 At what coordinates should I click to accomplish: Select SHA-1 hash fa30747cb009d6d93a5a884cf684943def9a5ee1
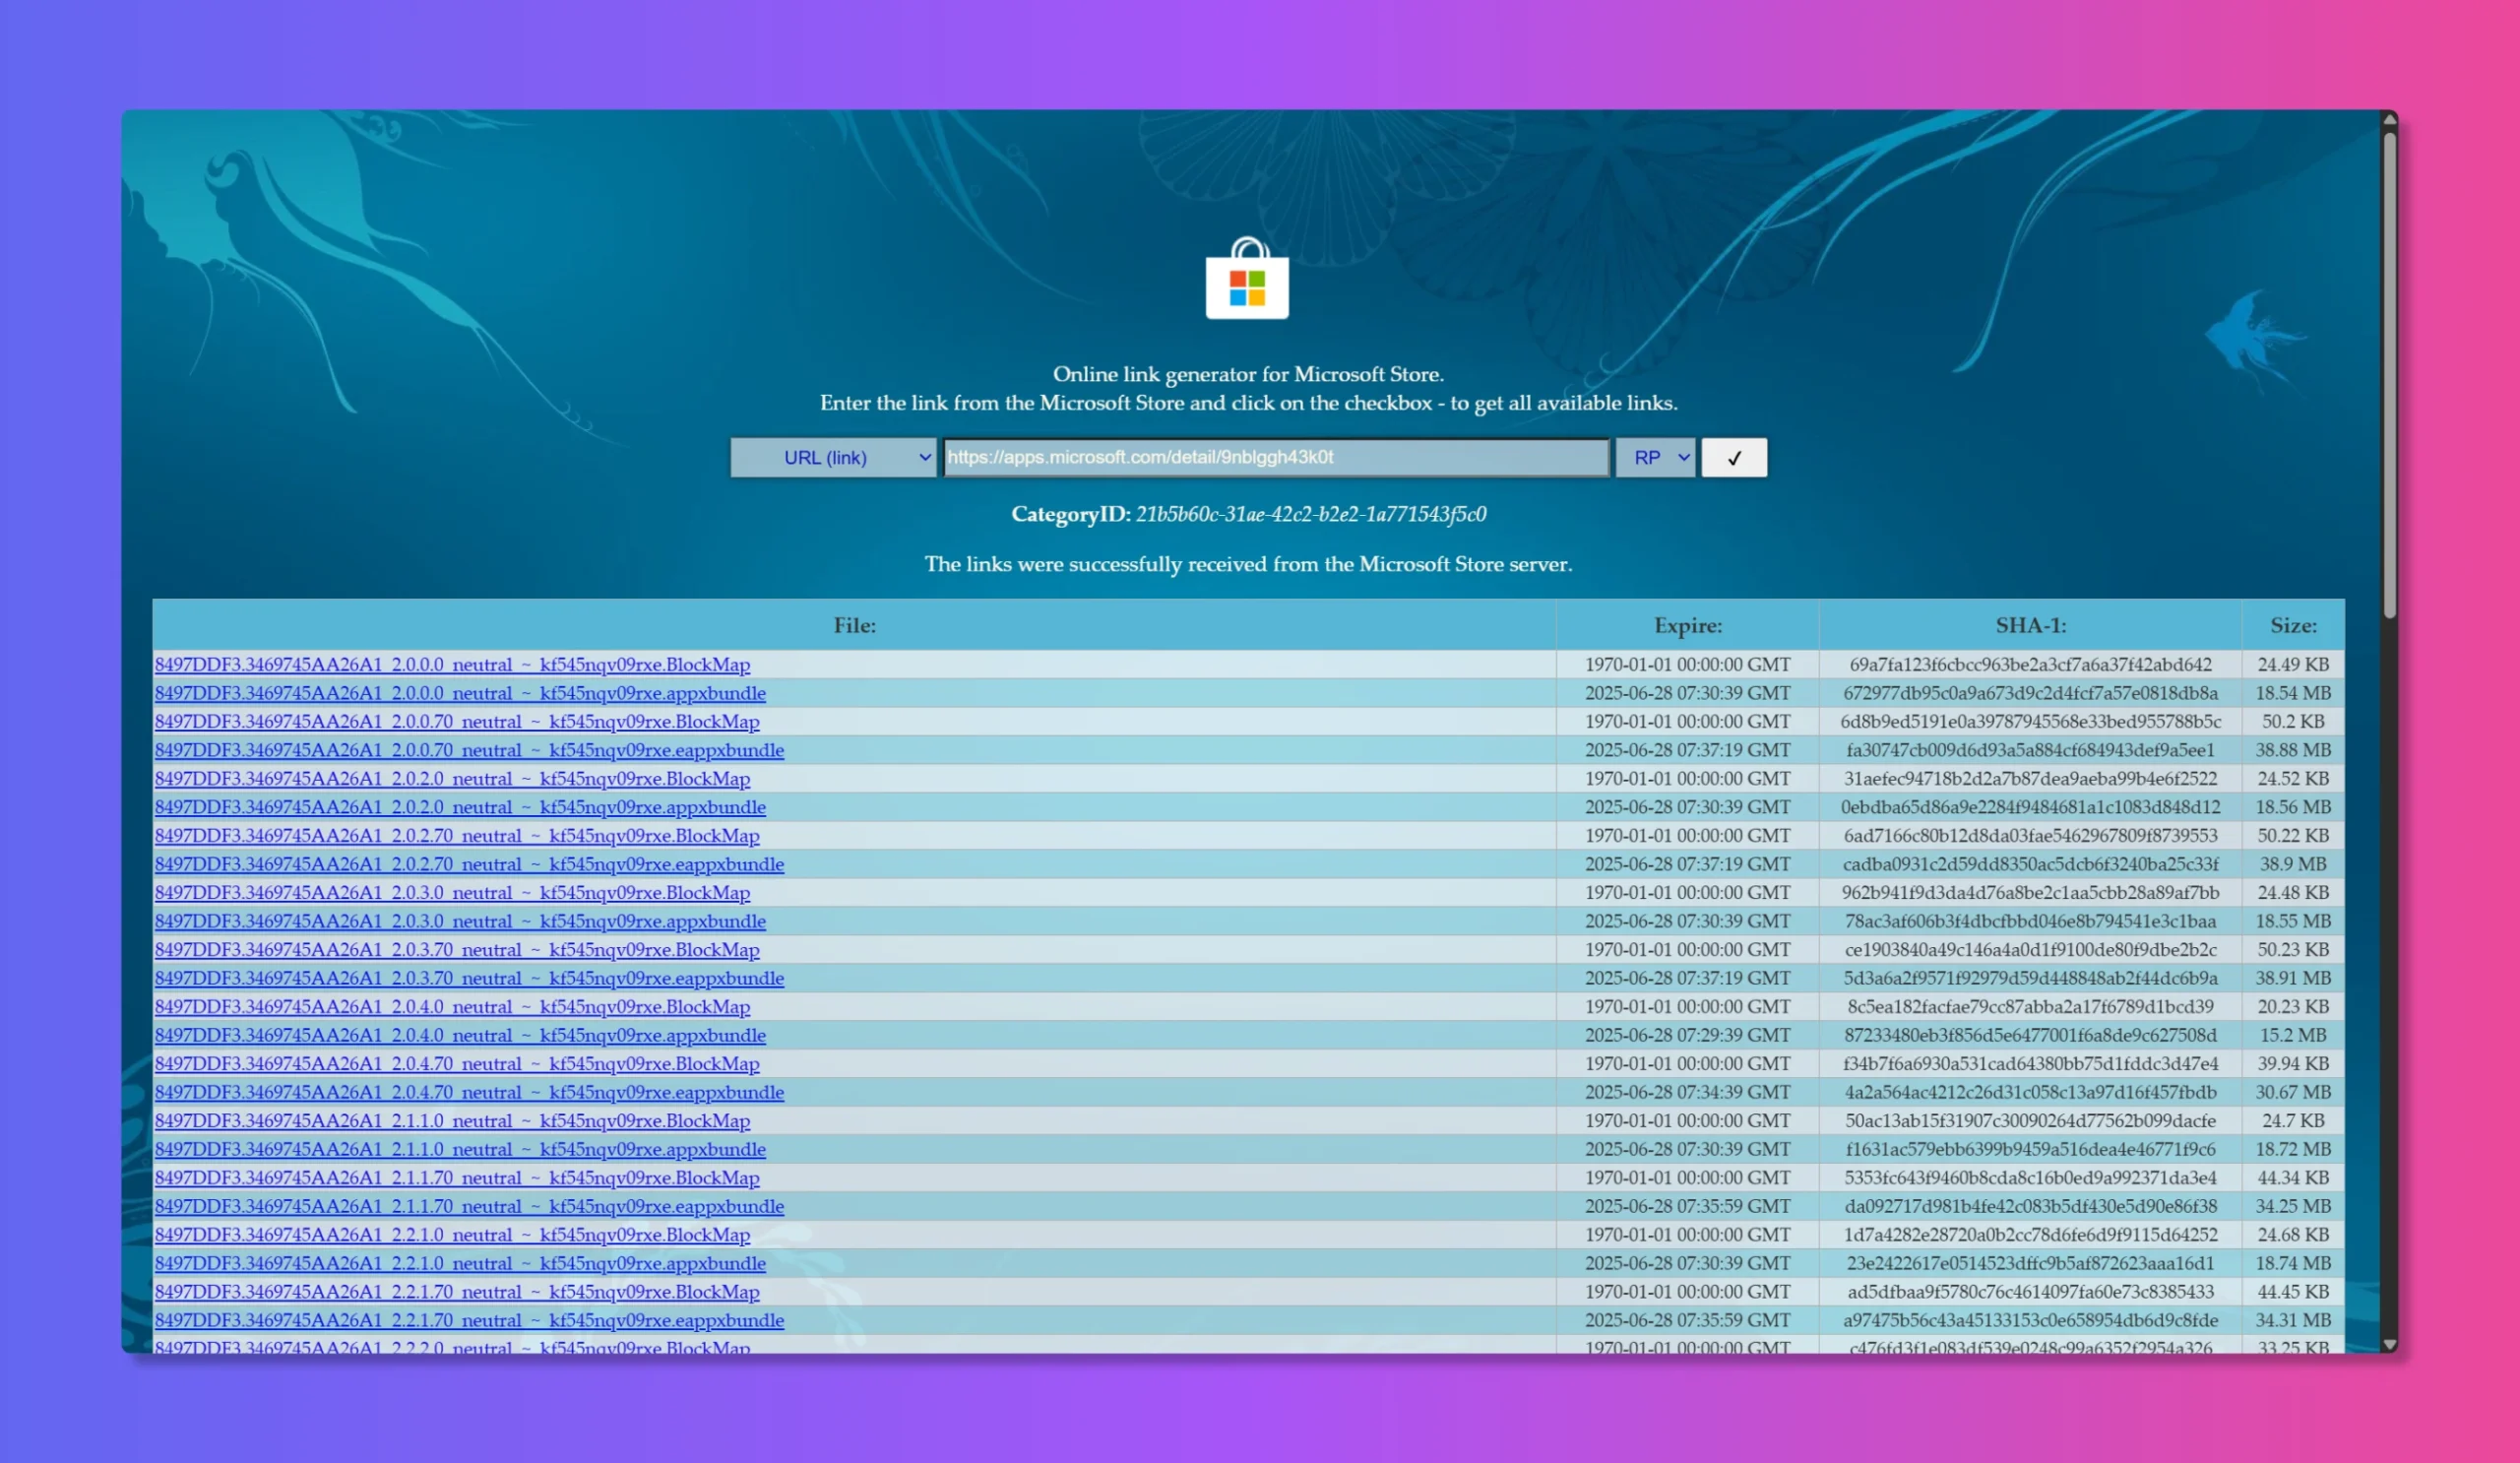click(2030, 750)
